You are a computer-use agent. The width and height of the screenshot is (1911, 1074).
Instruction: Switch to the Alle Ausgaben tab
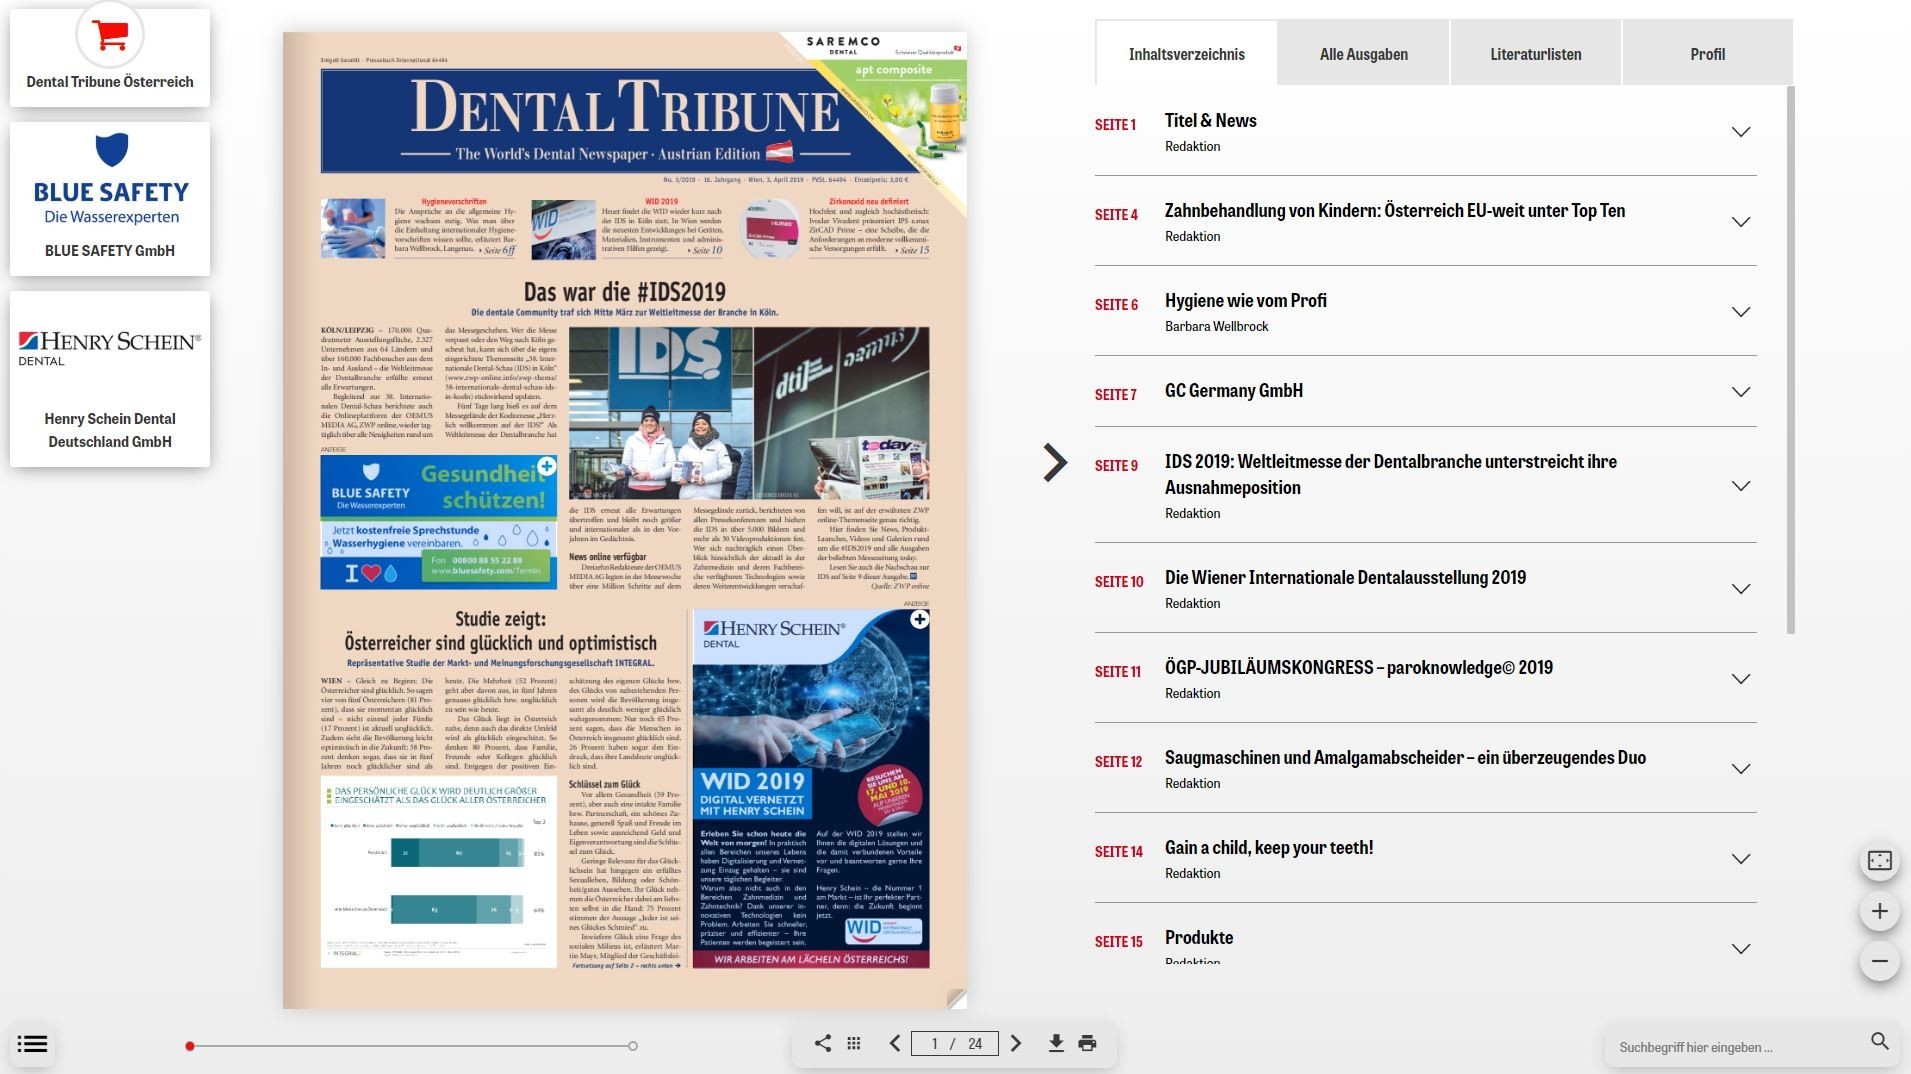(x=1364, y=54)
